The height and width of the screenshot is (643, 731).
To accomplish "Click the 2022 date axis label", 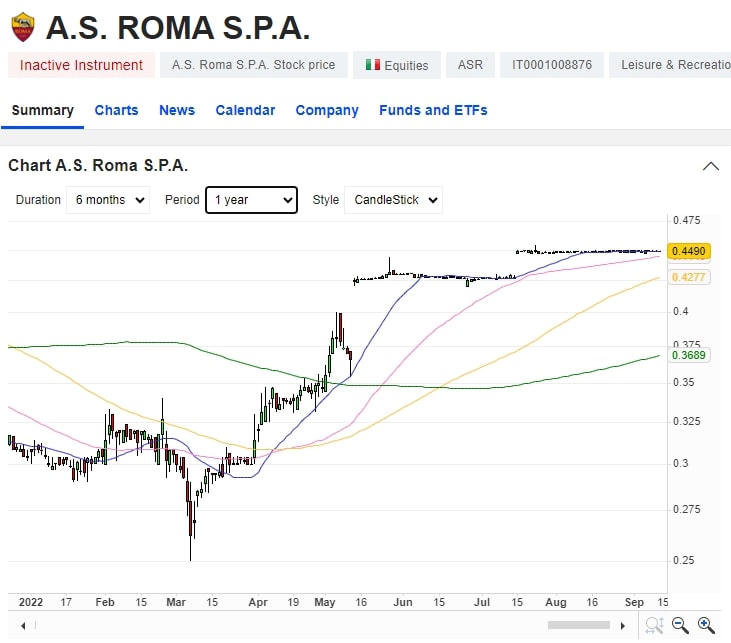I will [x=31, y=602].
